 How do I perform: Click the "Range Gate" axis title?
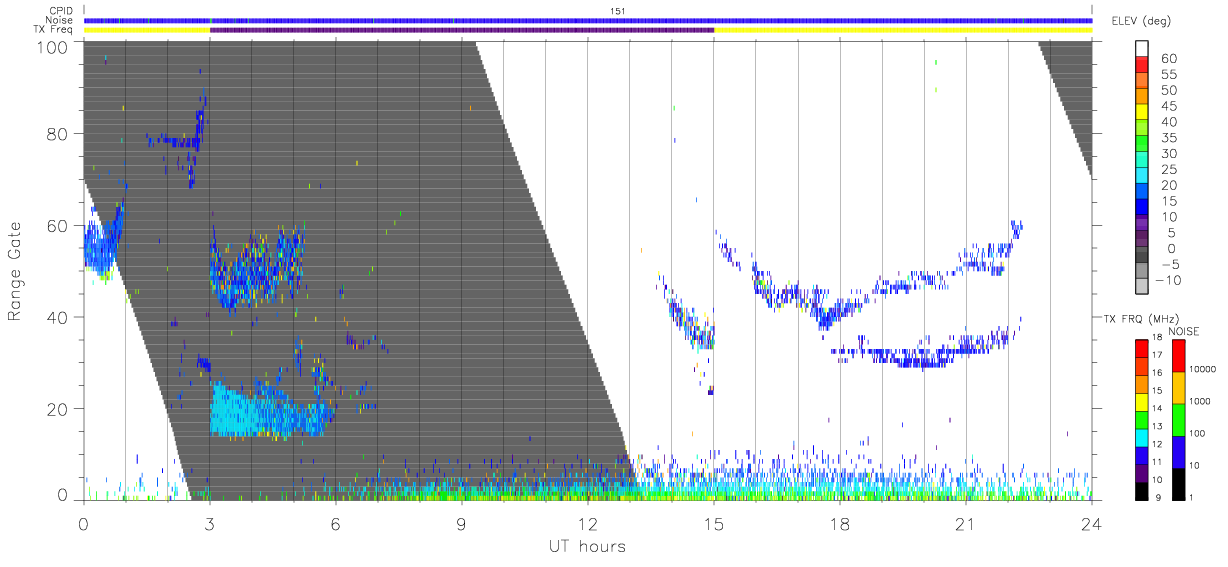click(16, 272)
